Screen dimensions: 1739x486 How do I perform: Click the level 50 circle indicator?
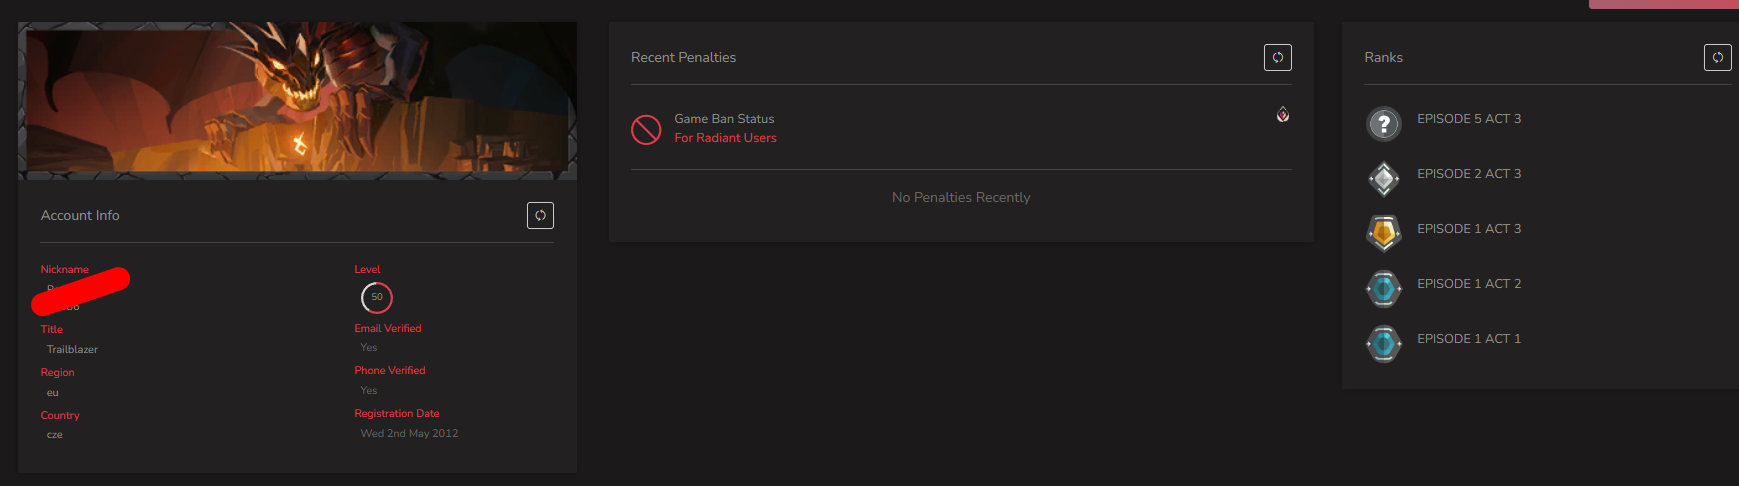[377, 297]
